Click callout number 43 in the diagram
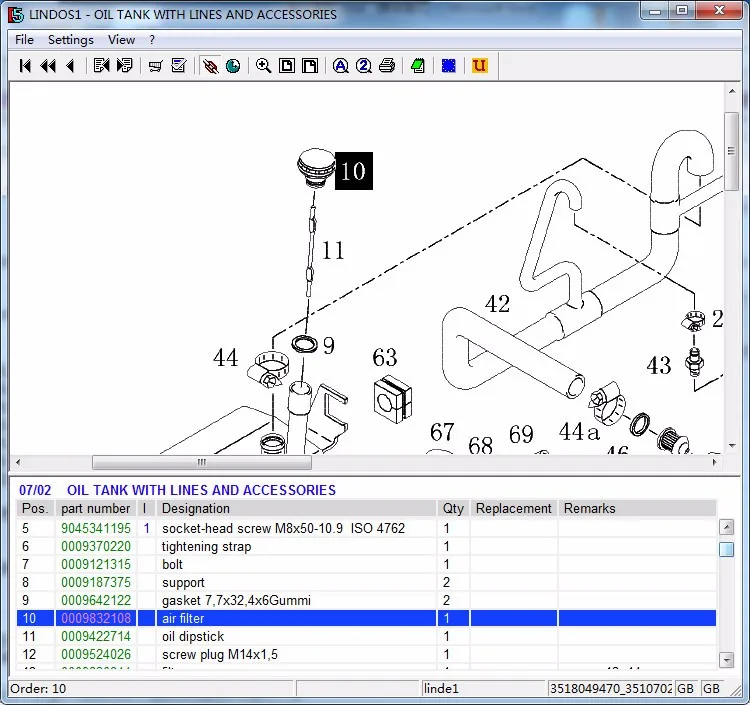The image size is (750, 705). coord(659,366)
